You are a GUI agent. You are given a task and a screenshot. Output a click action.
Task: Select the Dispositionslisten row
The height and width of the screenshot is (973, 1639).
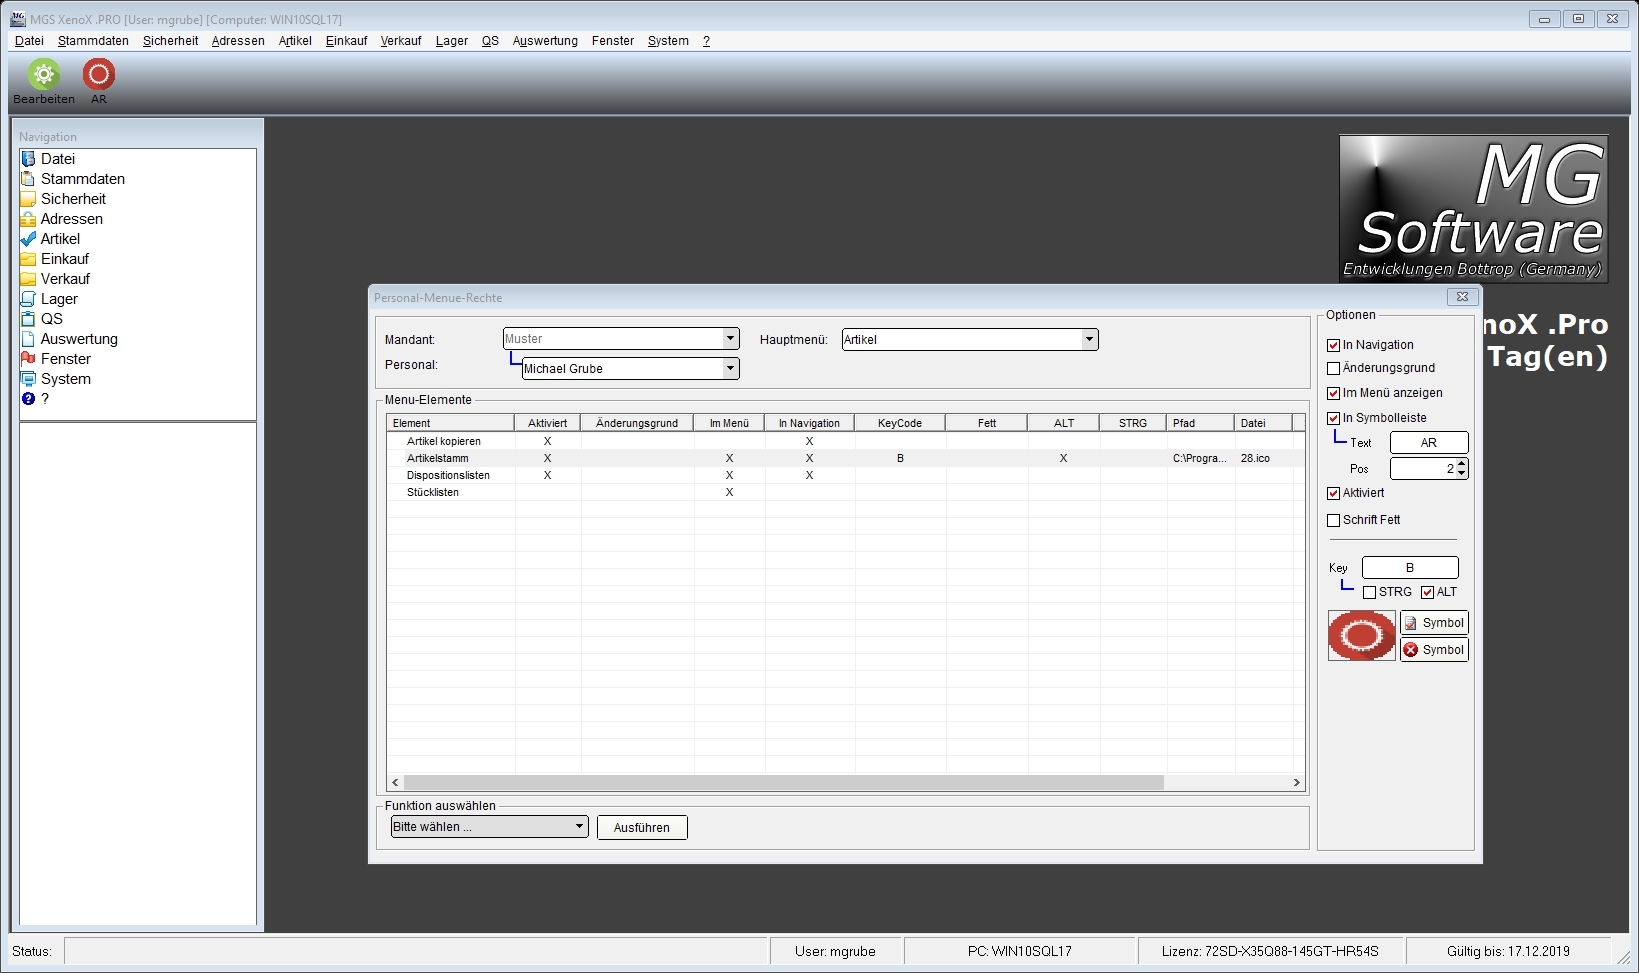[x=846, y=475]
